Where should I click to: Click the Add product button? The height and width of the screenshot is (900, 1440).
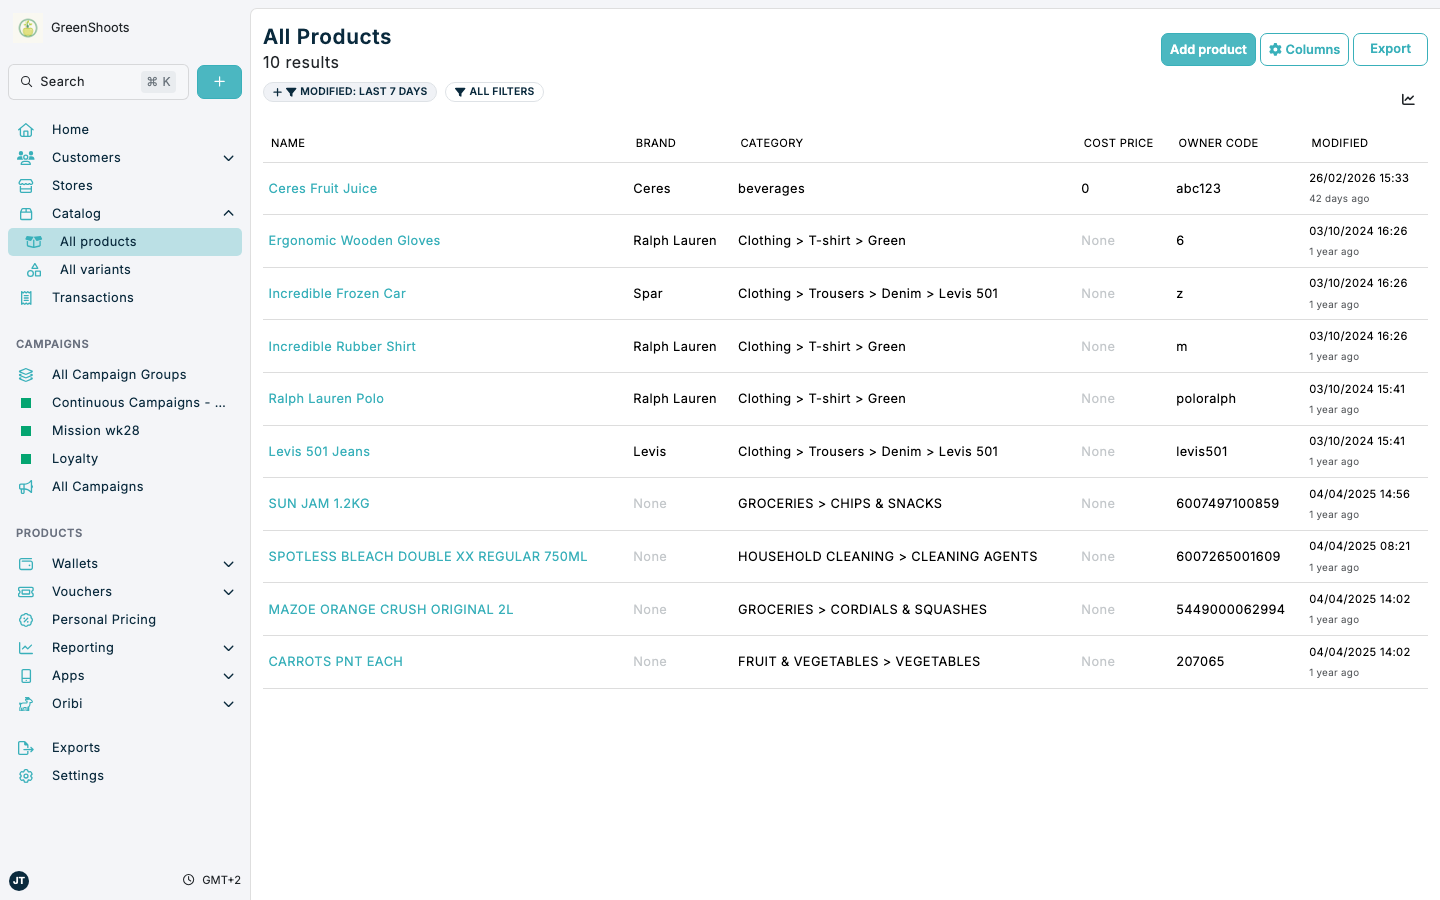(1208, 49)
